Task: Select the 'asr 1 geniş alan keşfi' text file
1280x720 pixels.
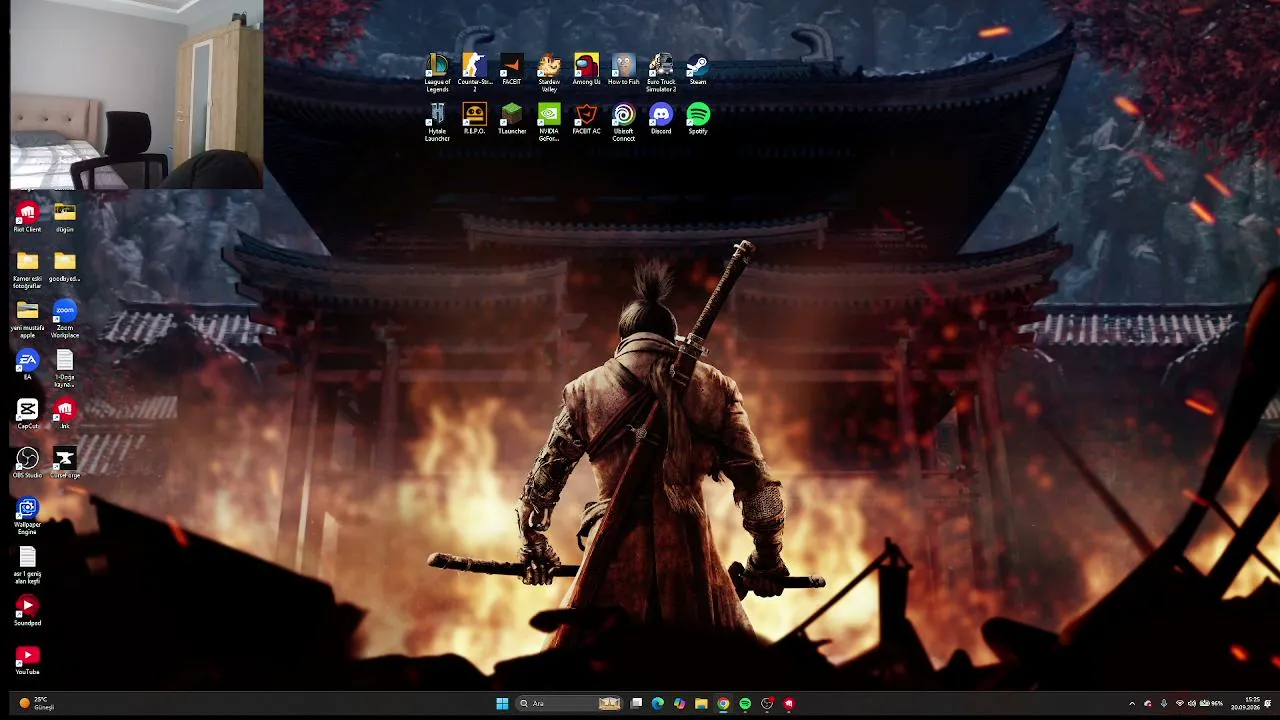Action: 27,565
